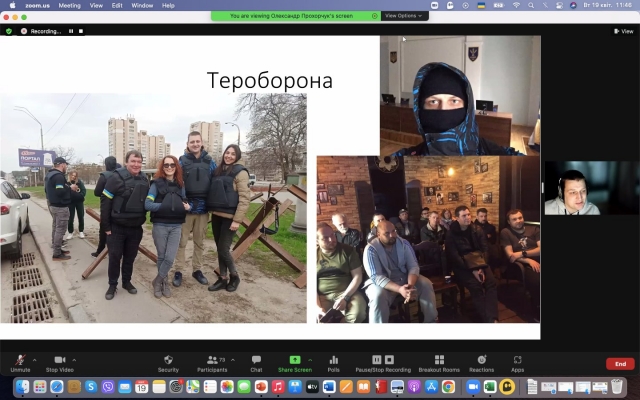
Task: Open Spotlight search in menu bar
Action: tap(531, 5)
